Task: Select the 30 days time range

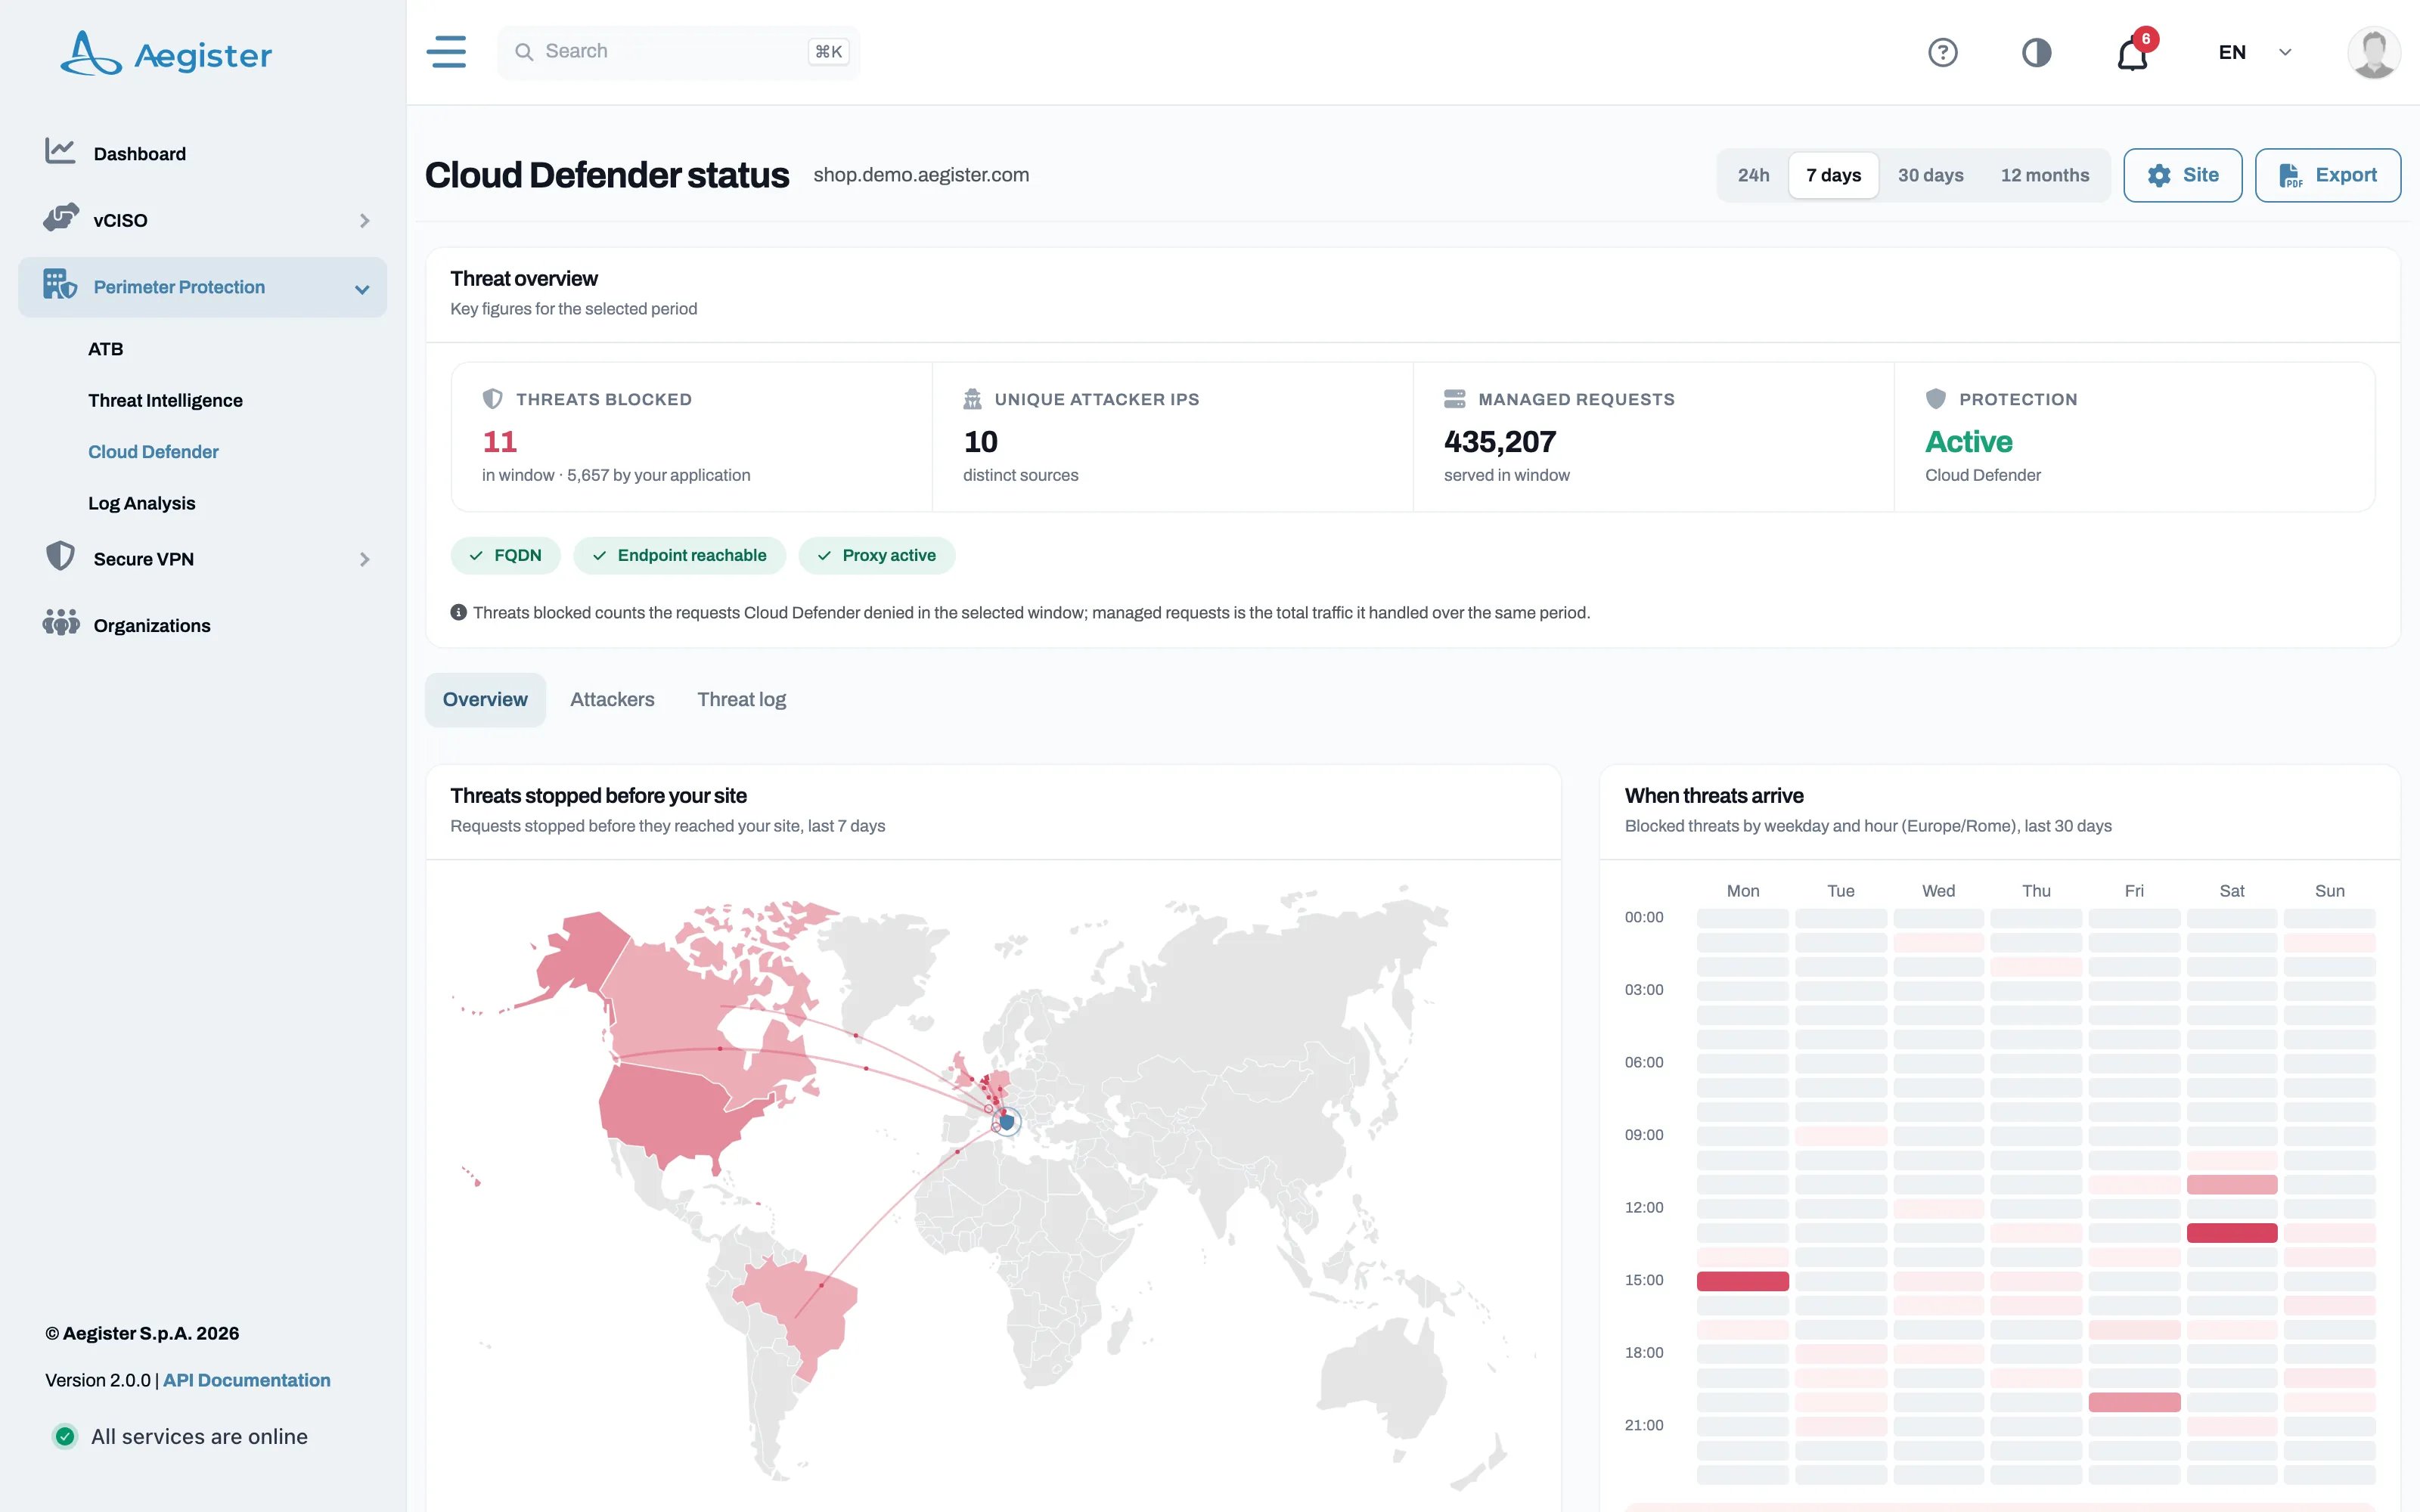Action: 1930,175
